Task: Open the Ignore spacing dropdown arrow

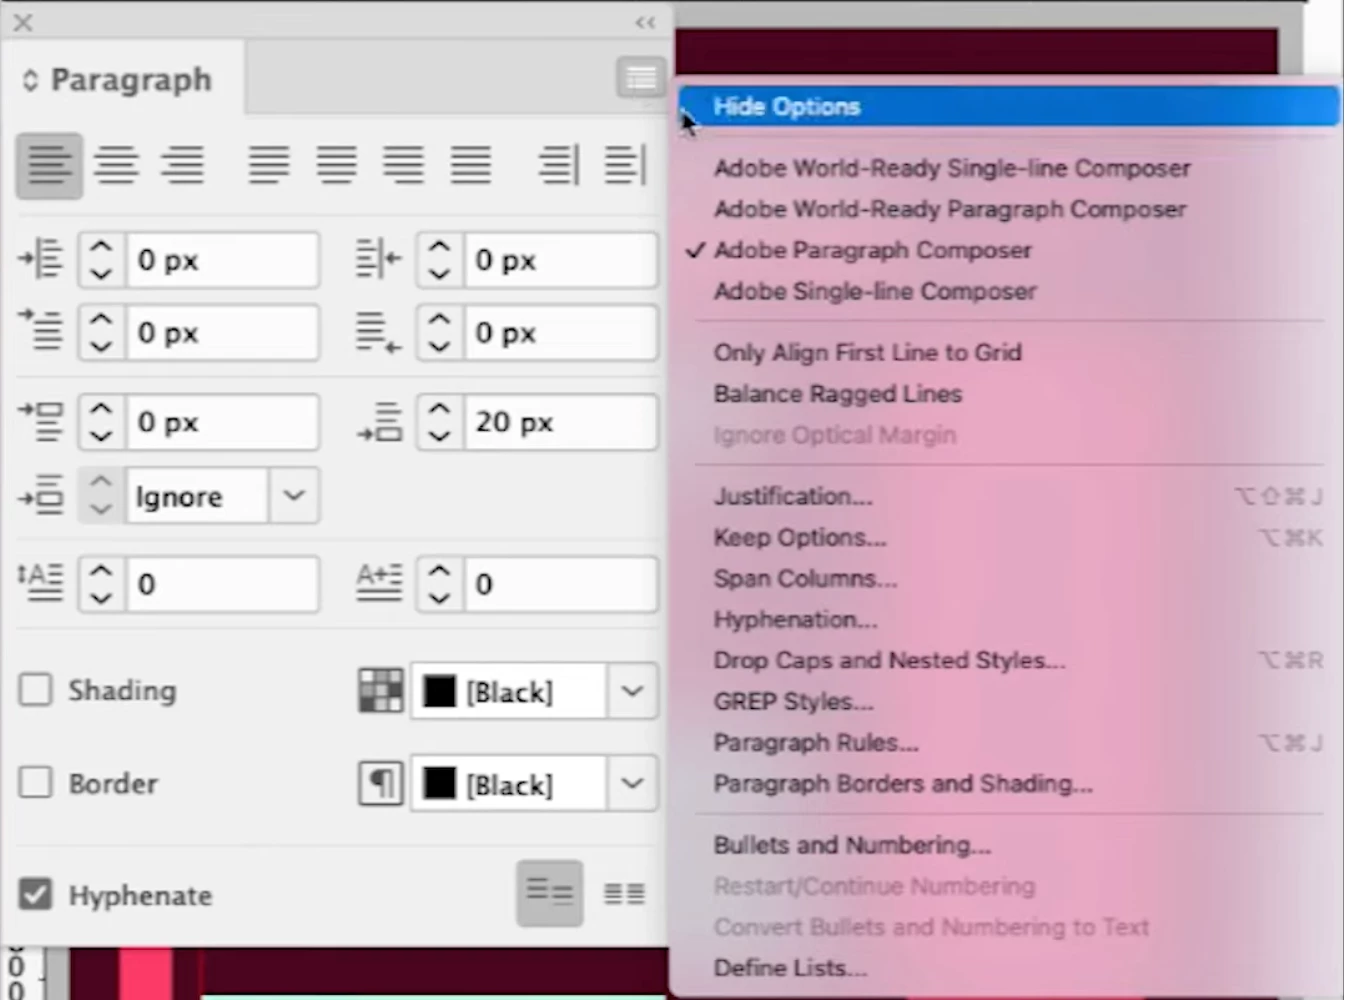Action: click(294, 495)
